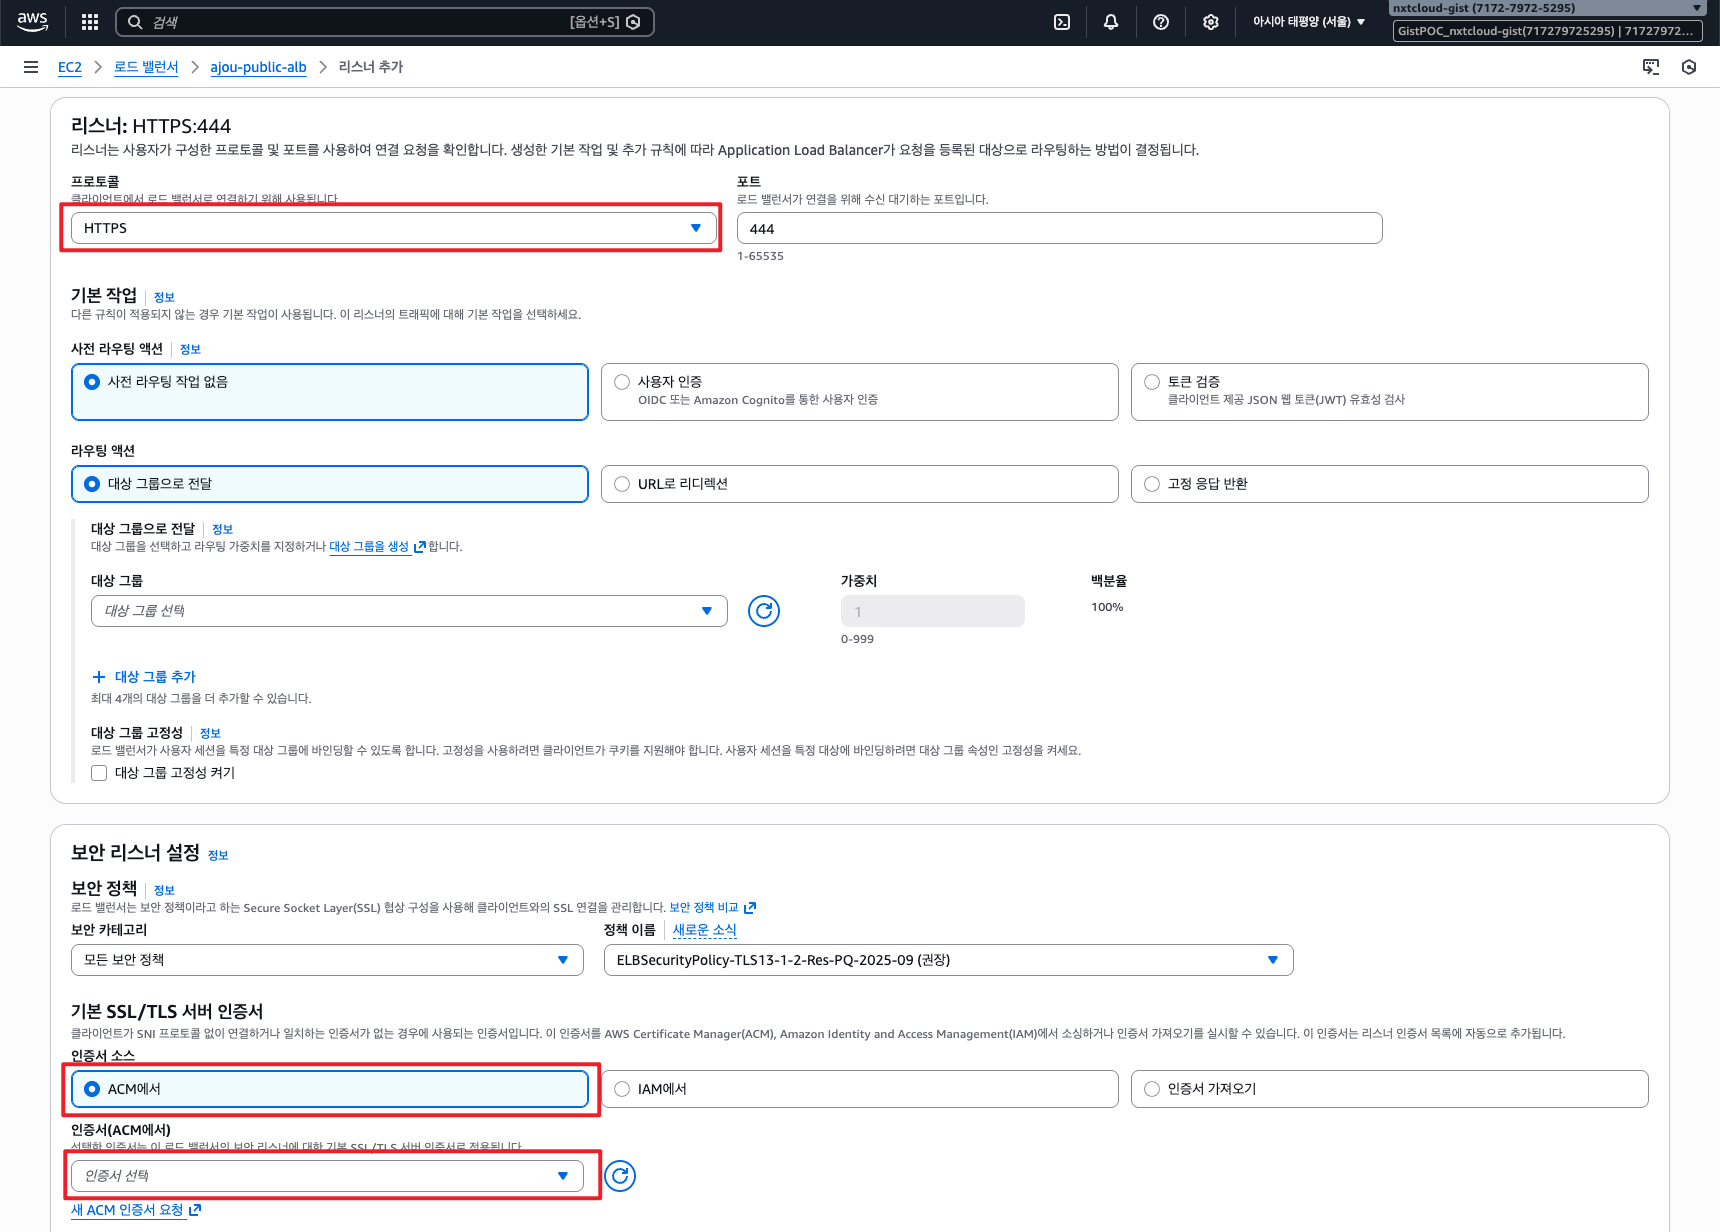Click the add target group link
Image resolution: width=1720 pixels, height=1232 pixels.
pyautogui.click(x=155, y=677)
